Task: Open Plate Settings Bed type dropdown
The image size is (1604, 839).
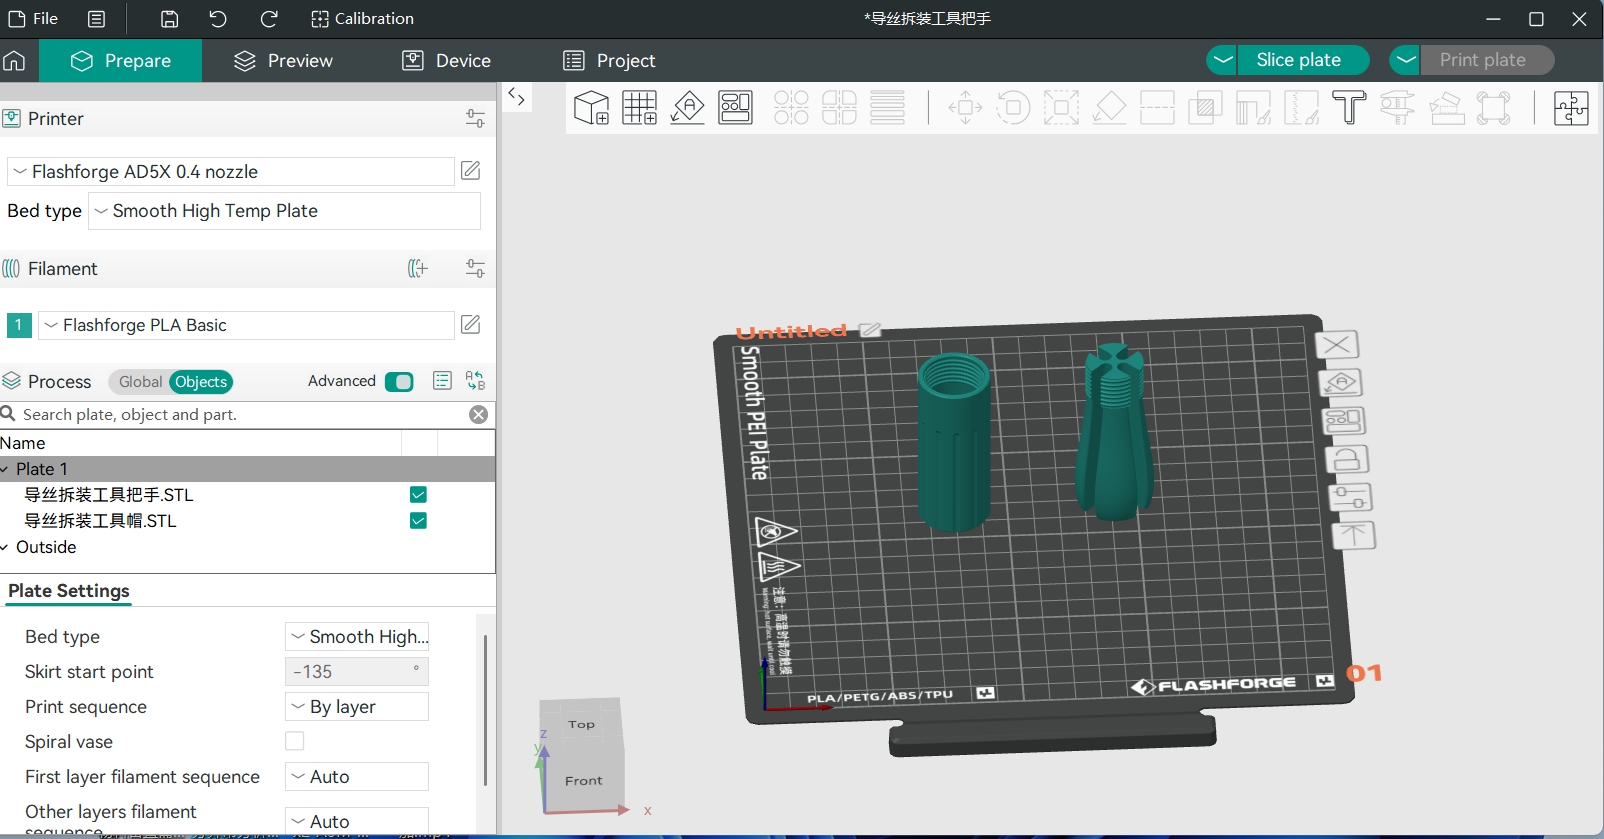Action: [x=357, y=636]
